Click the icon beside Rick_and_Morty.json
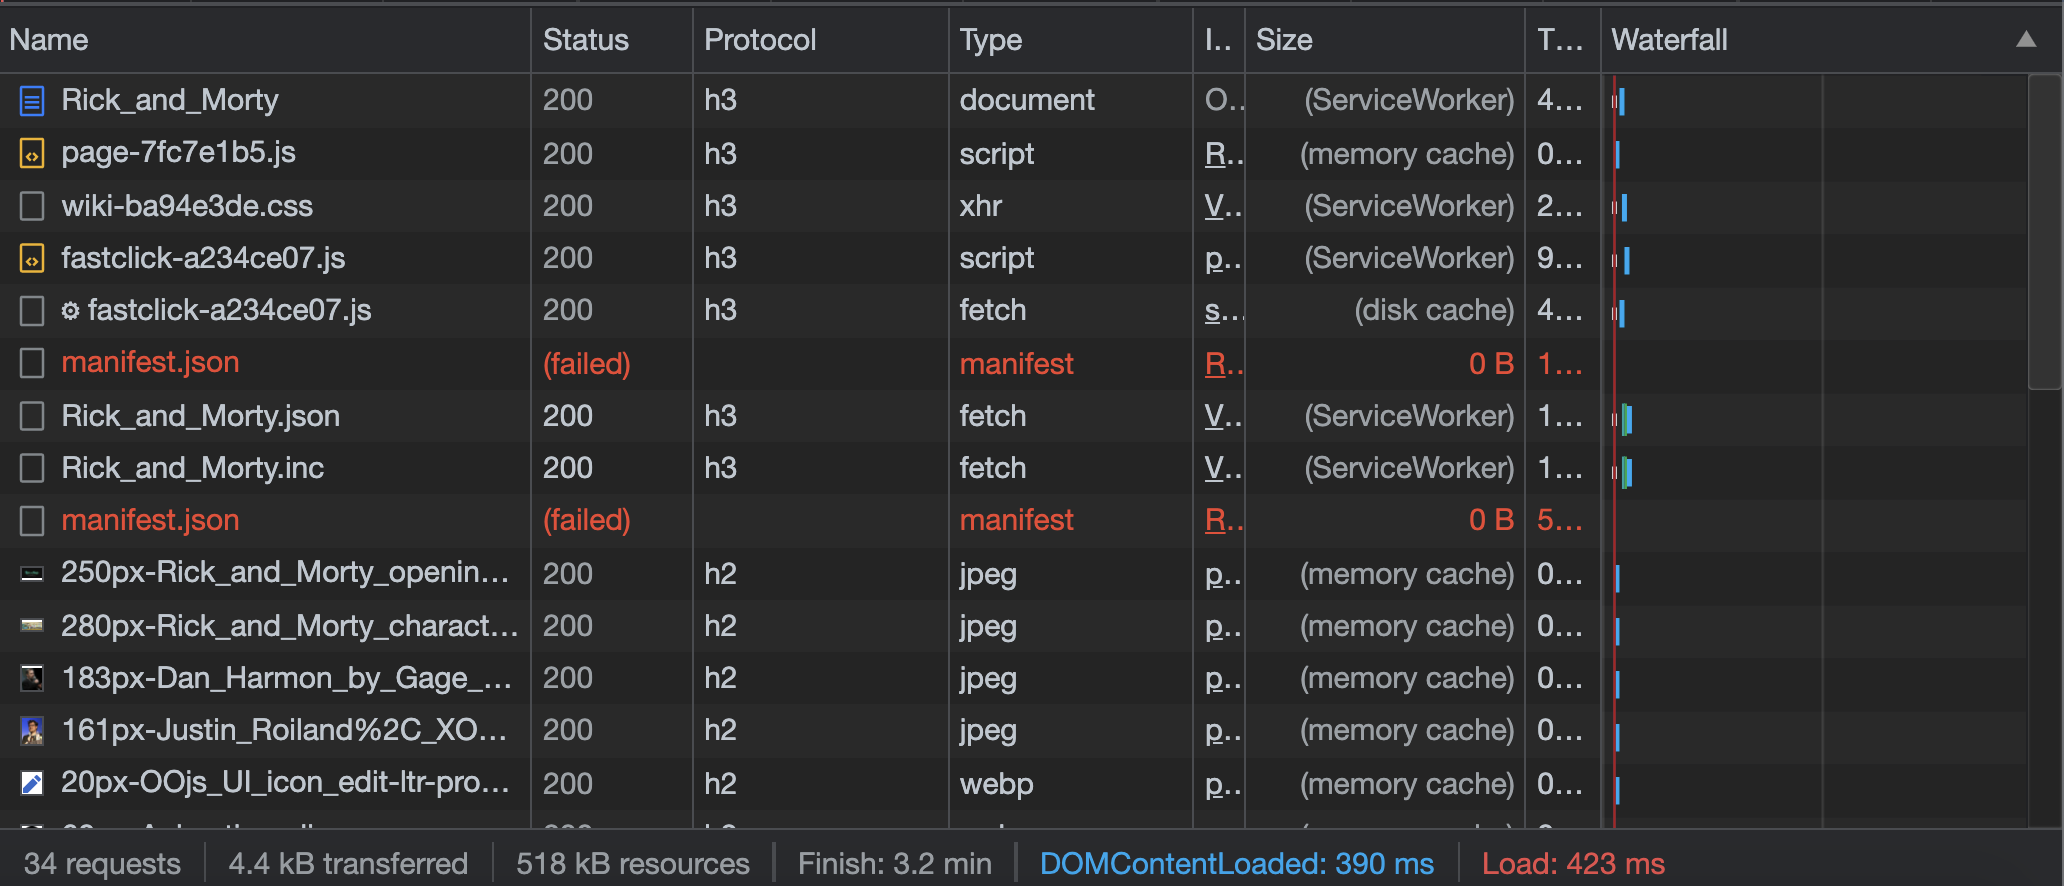Viewport: 2064px width, 886px height. pyautogui.click(x=32, y=416)
